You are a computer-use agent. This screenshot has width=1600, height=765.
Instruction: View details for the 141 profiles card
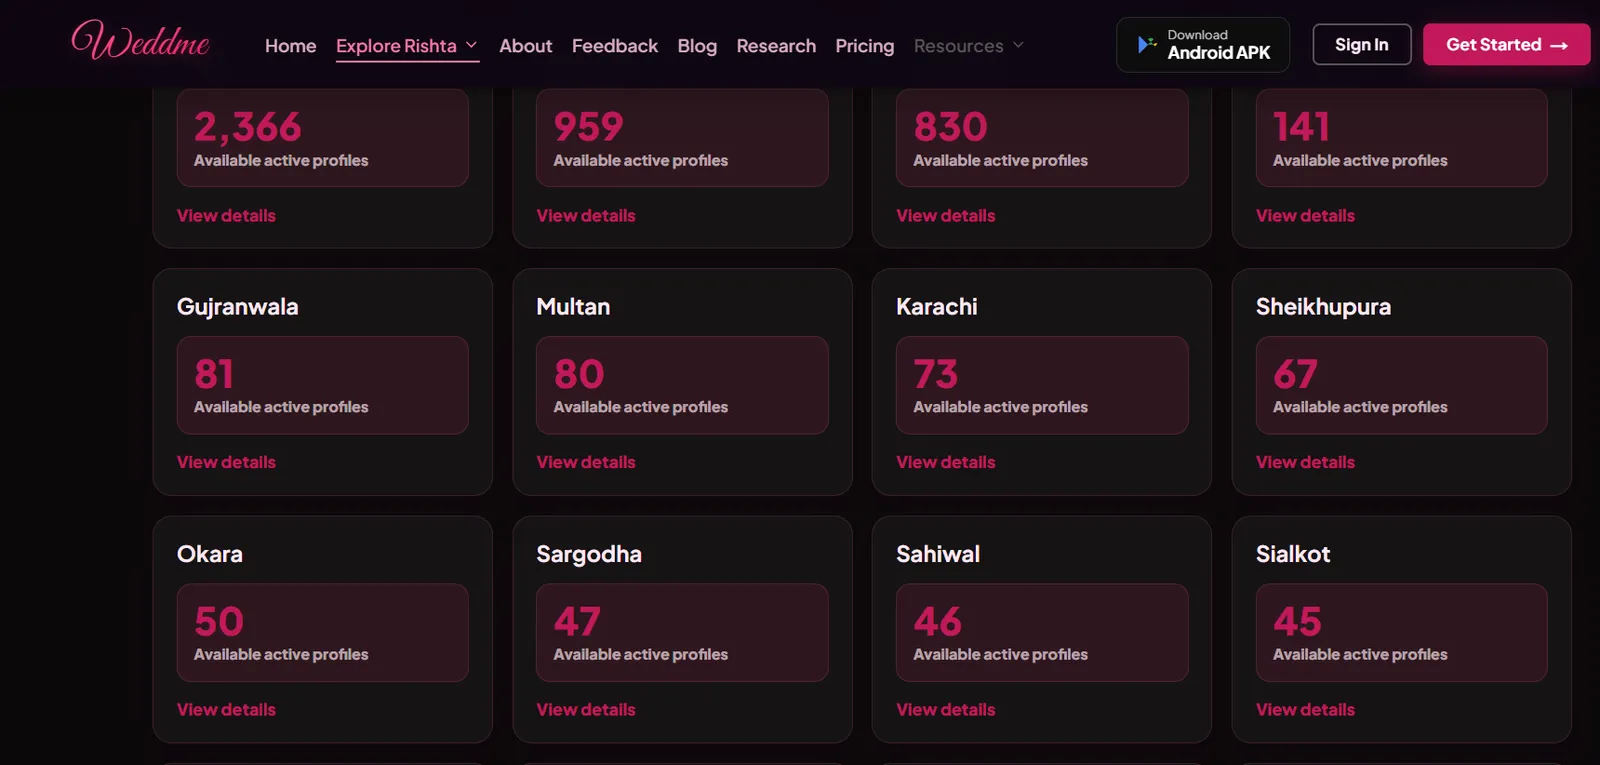(x=1305, y=215)
